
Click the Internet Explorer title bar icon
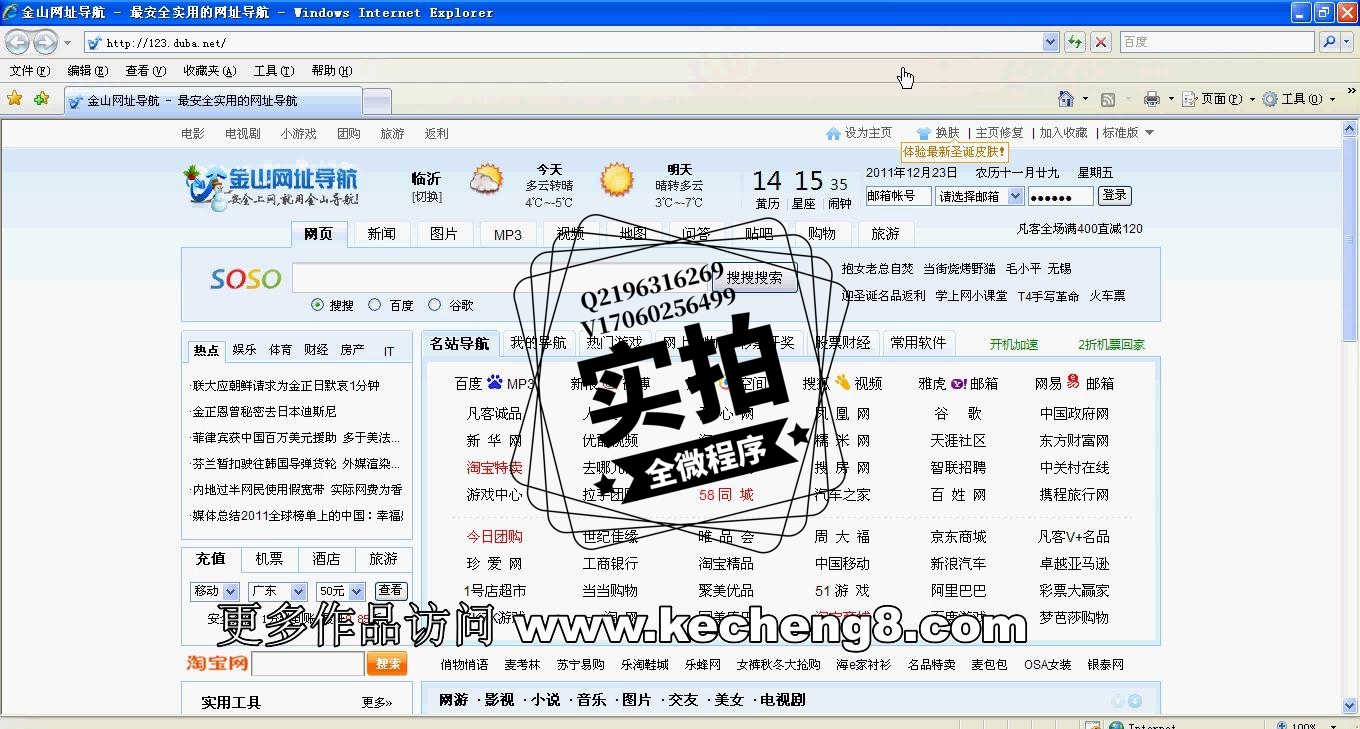[x=12, y=13]
